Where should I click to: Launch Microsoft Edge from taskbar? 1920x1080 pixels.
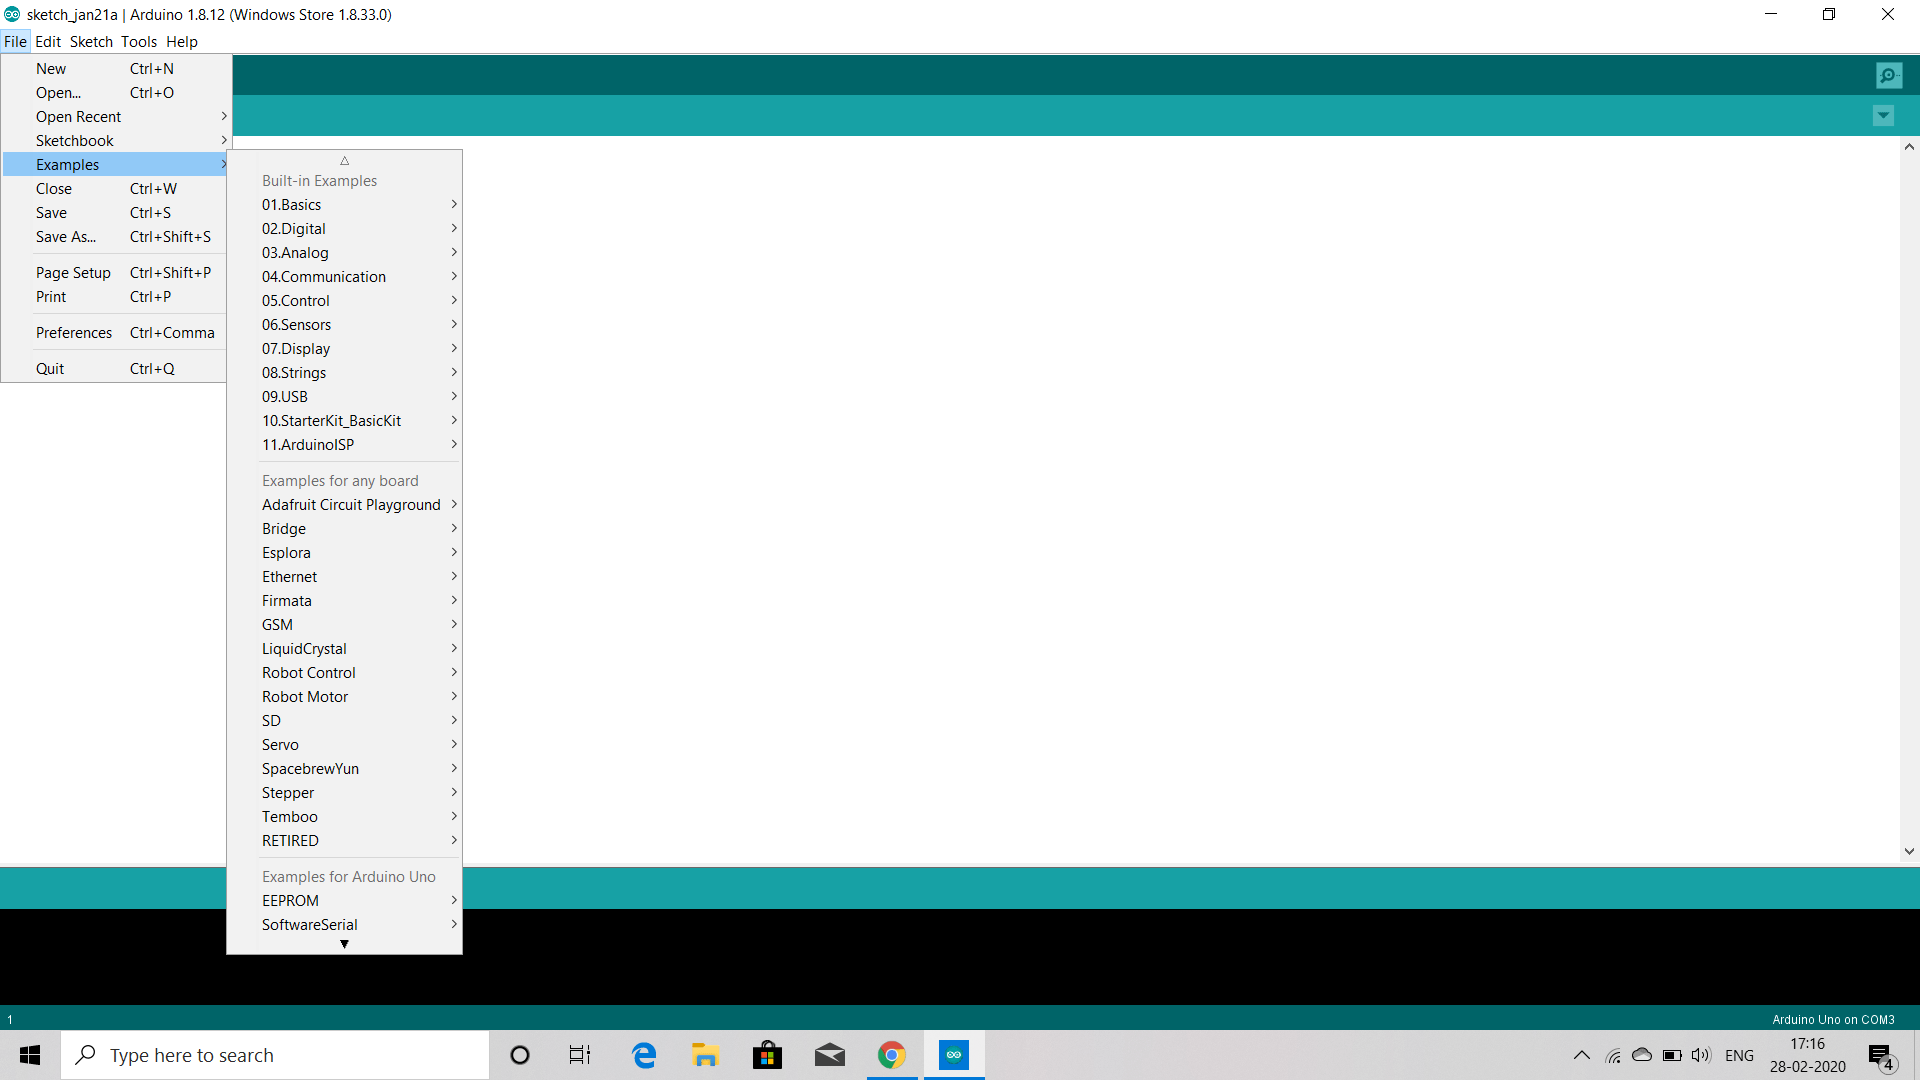pos(644,1055)
